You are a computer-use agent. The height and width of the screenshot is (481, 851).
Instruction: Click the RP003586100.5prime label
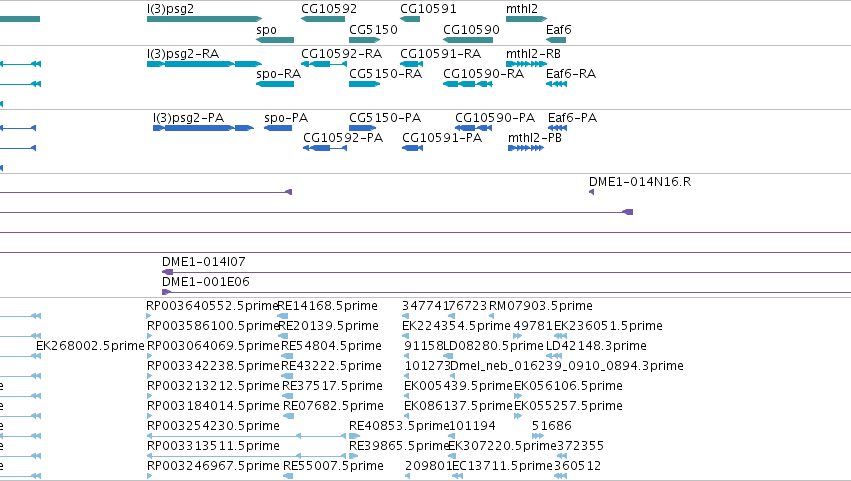click(x=213, y=326)
